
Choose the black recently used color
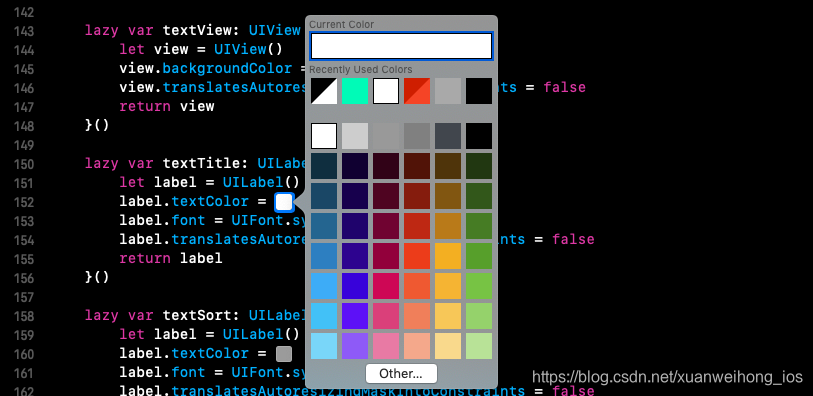[x=479, y=91]
